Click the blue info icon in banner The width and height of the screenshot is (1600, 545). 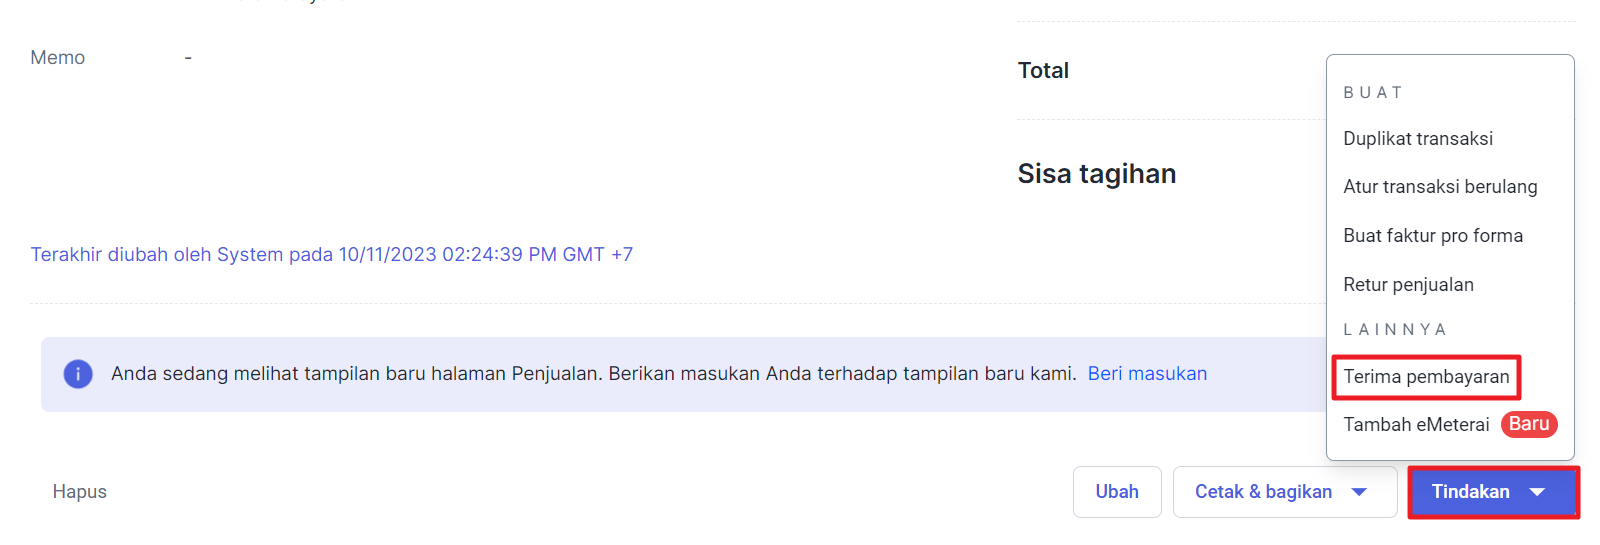[x=78, y=374]
